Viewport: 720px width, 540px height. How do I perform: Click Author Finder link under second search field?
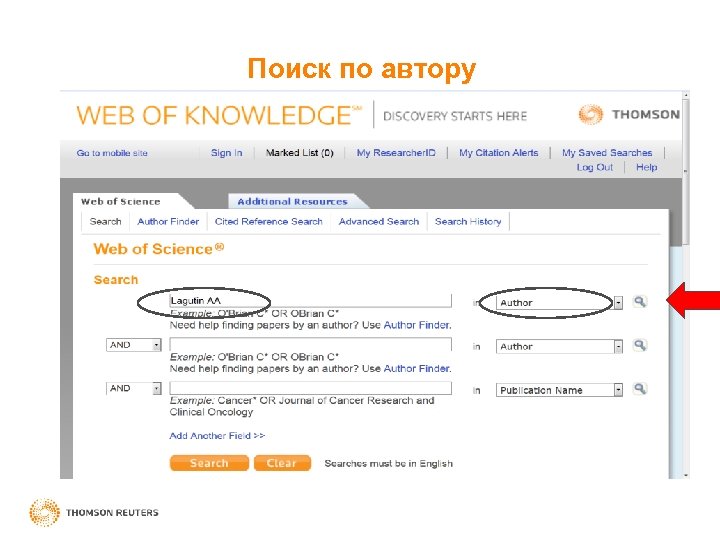click(417, 368)
